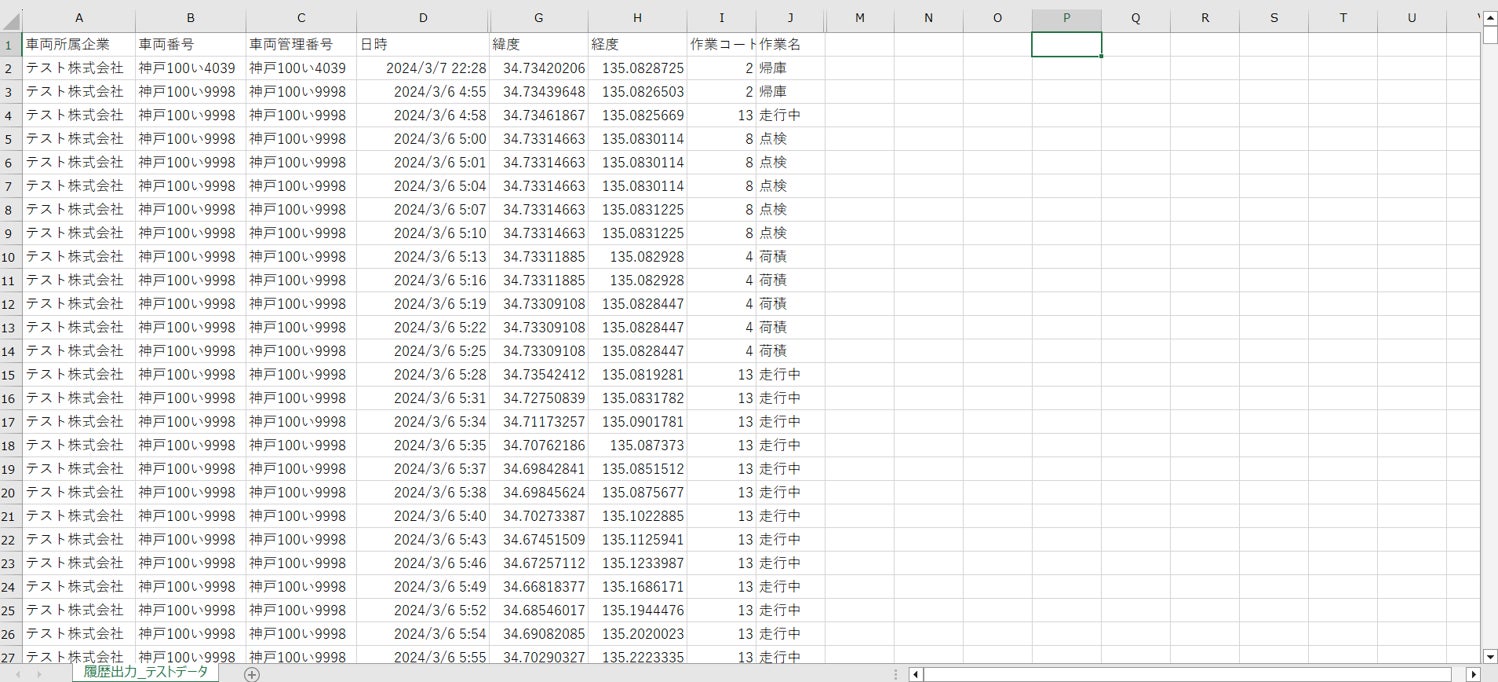The image size is (1498, 682).
Task: Select the cell with 34.69842841
Action: pos(539,468)
